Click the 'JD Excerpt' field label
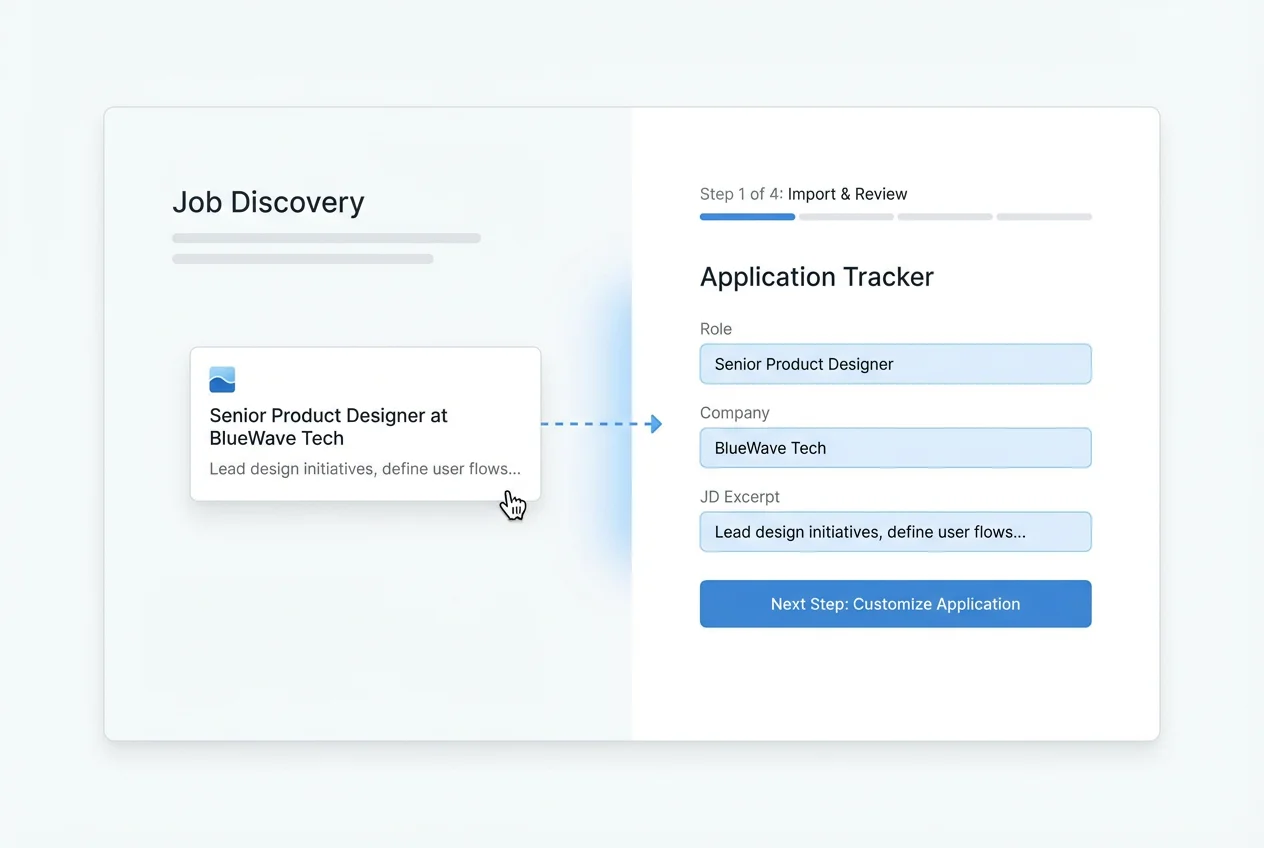The width and height of the screenshot is (1264, 848). [740, 497]
